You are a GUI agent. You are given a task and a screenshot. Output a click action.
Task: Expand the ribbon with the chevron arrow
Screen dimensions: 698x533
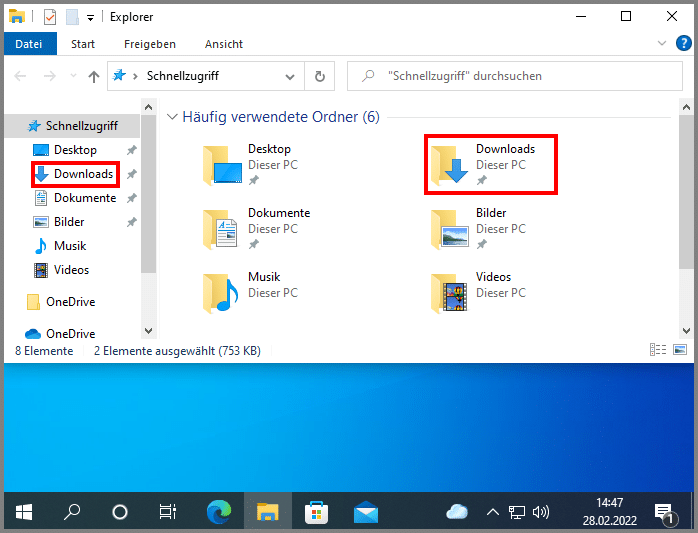[x=662, y=44]
